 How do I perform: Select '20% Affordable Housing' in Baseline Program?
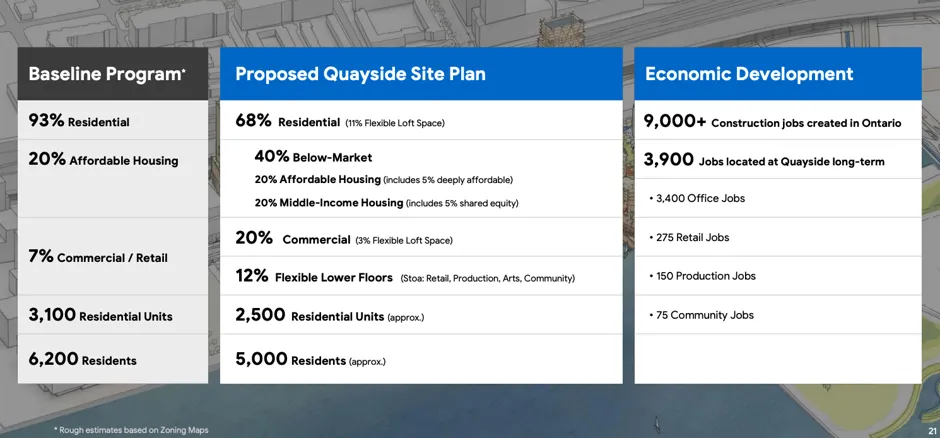pyautogui.click(x=103, y=160)
